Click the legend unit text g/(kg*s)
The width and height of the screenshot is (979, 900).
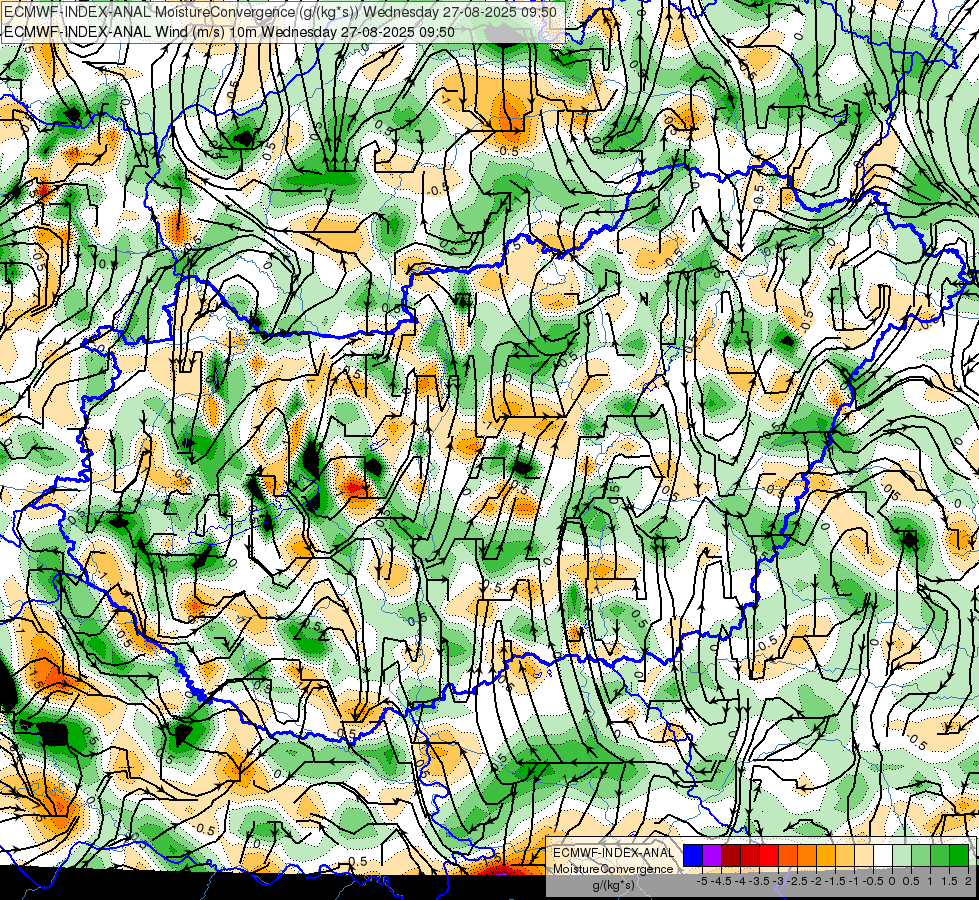coord(613,885)
